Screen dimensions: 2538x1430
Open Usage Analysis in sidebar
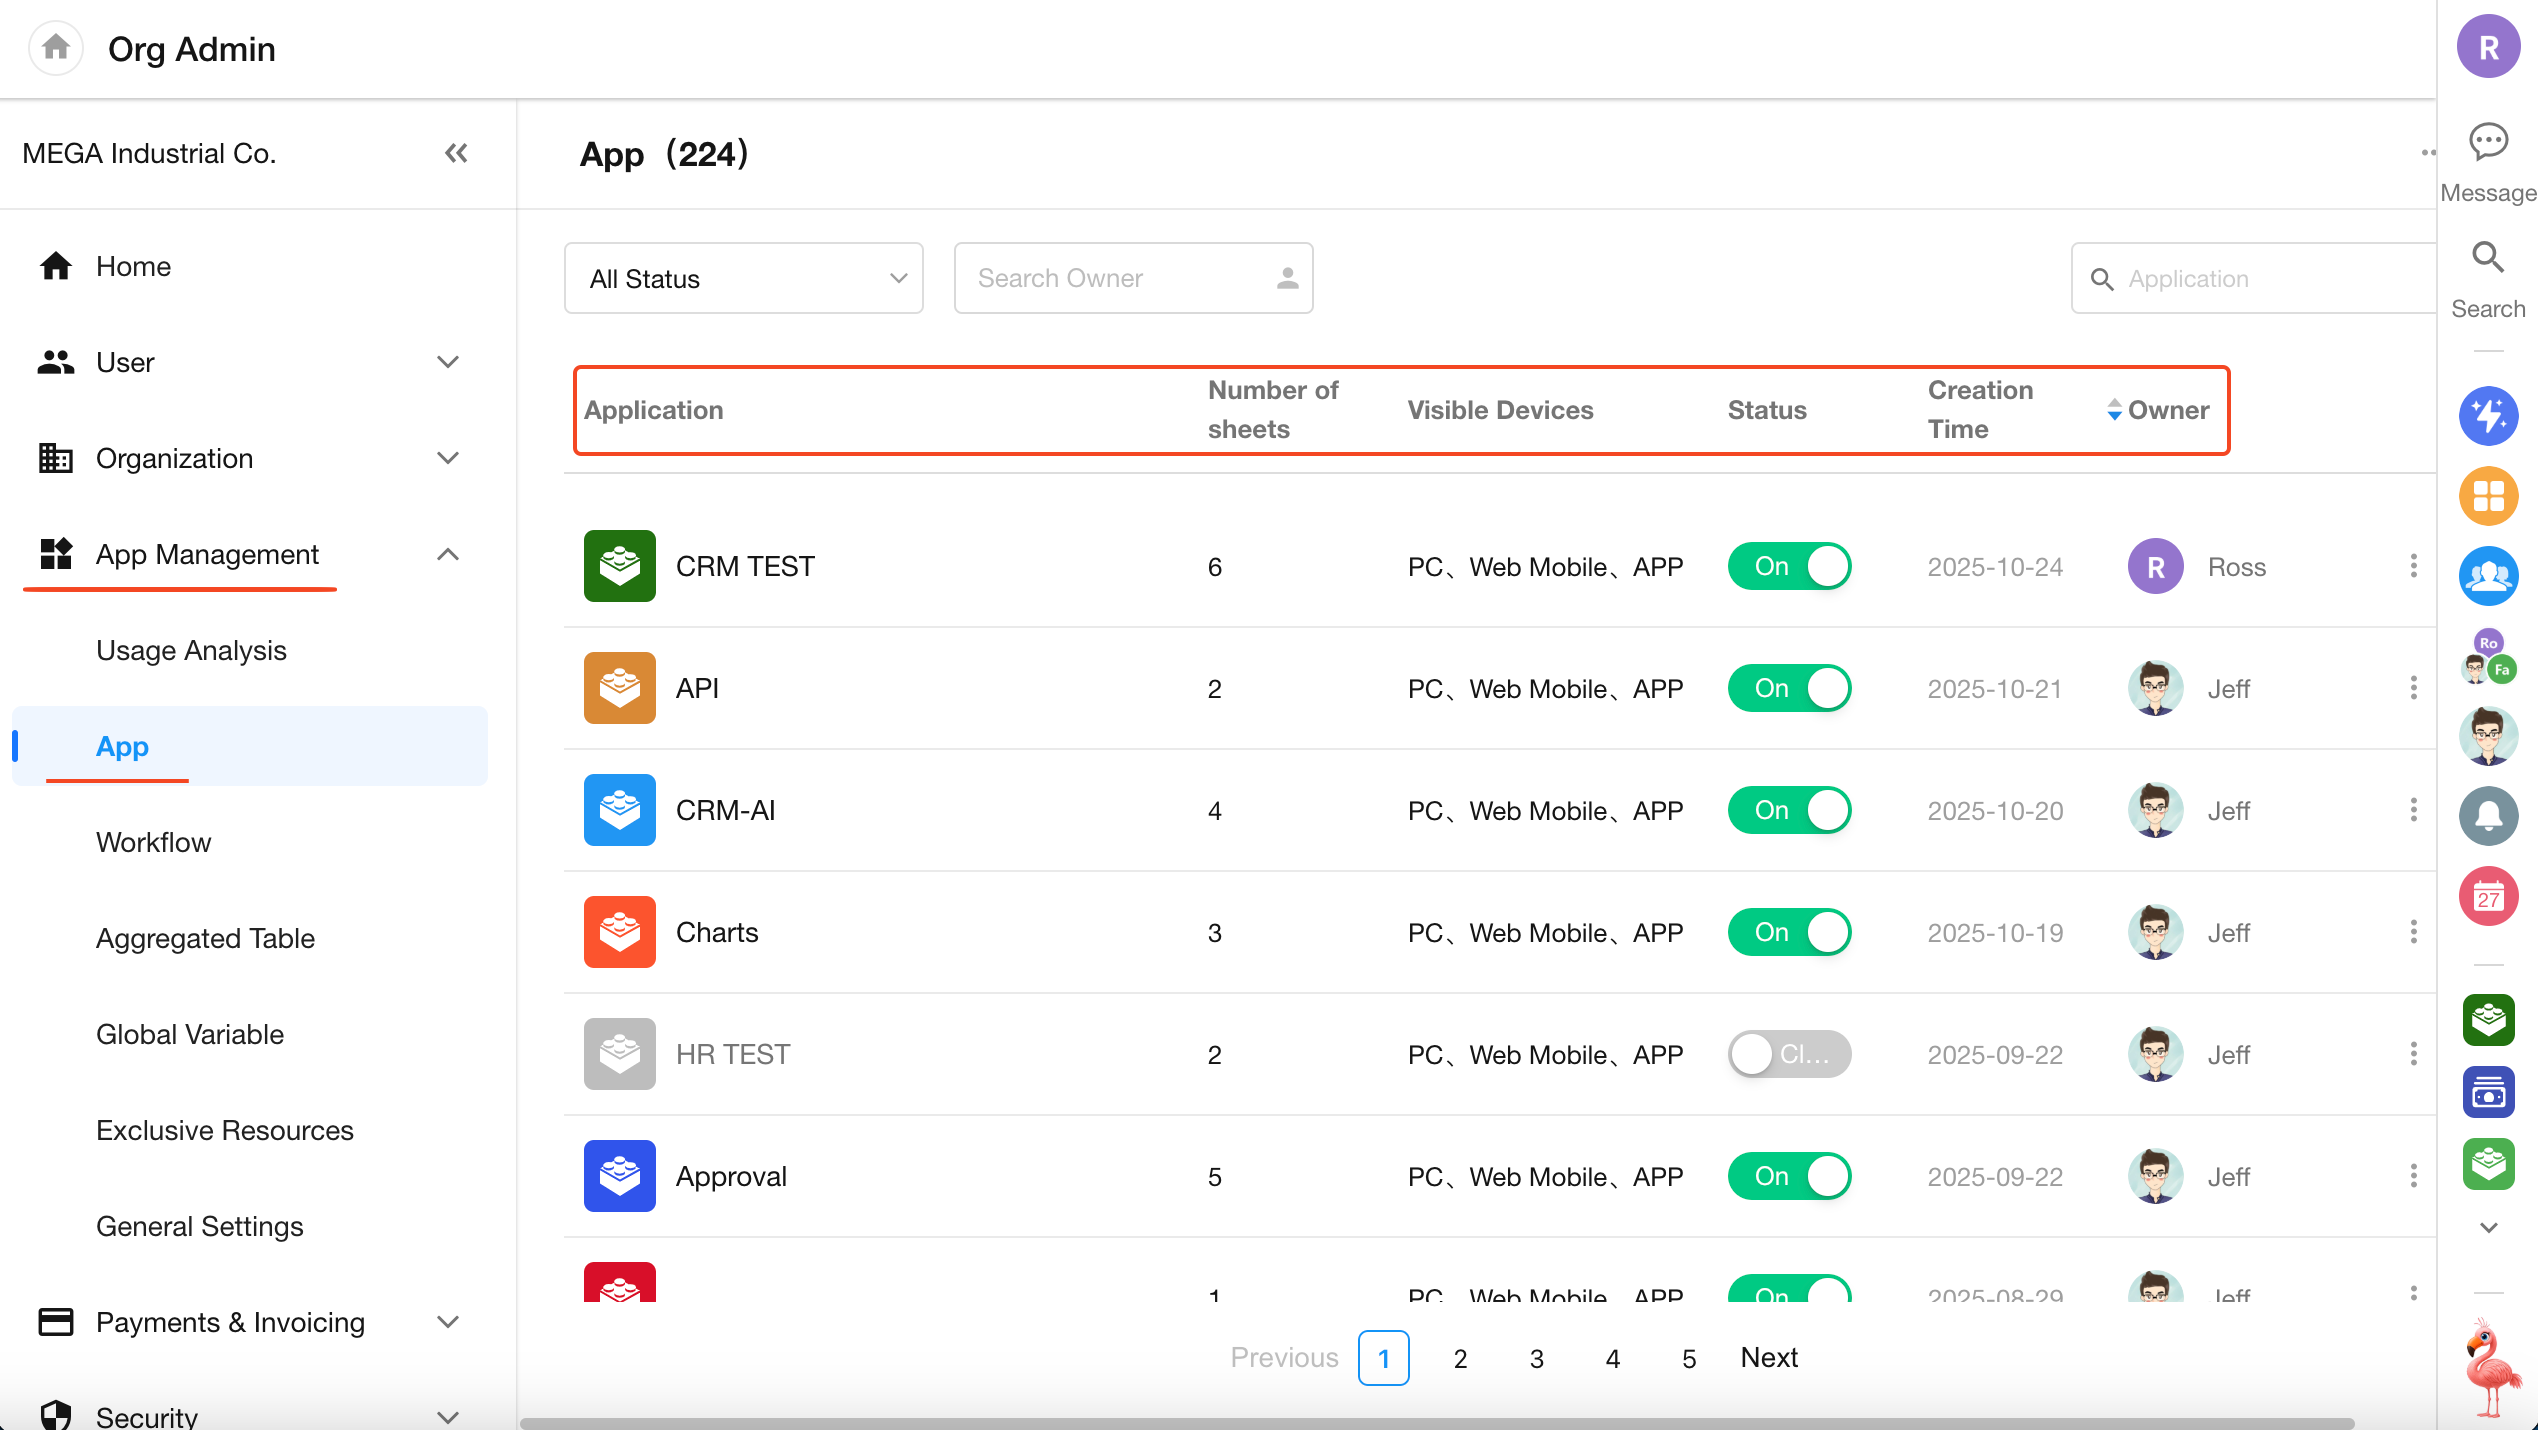pyautogui.click(x=191, y=650)
